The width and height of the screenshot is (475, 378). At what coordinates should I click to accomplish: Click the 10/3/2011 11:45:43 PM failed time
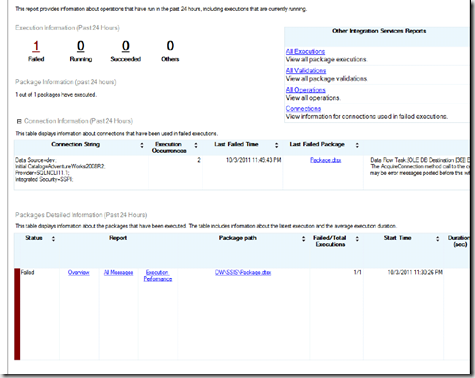(254, 160)
